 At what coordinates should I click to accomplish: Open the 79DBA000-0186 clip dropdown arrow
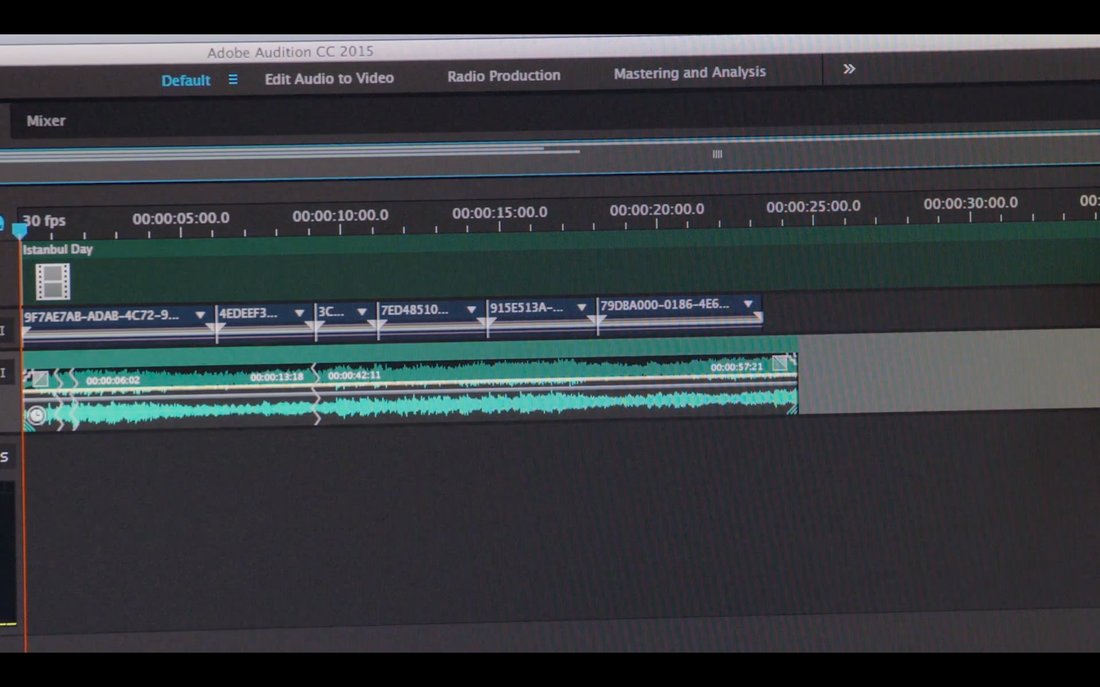[x=749, y=304]
